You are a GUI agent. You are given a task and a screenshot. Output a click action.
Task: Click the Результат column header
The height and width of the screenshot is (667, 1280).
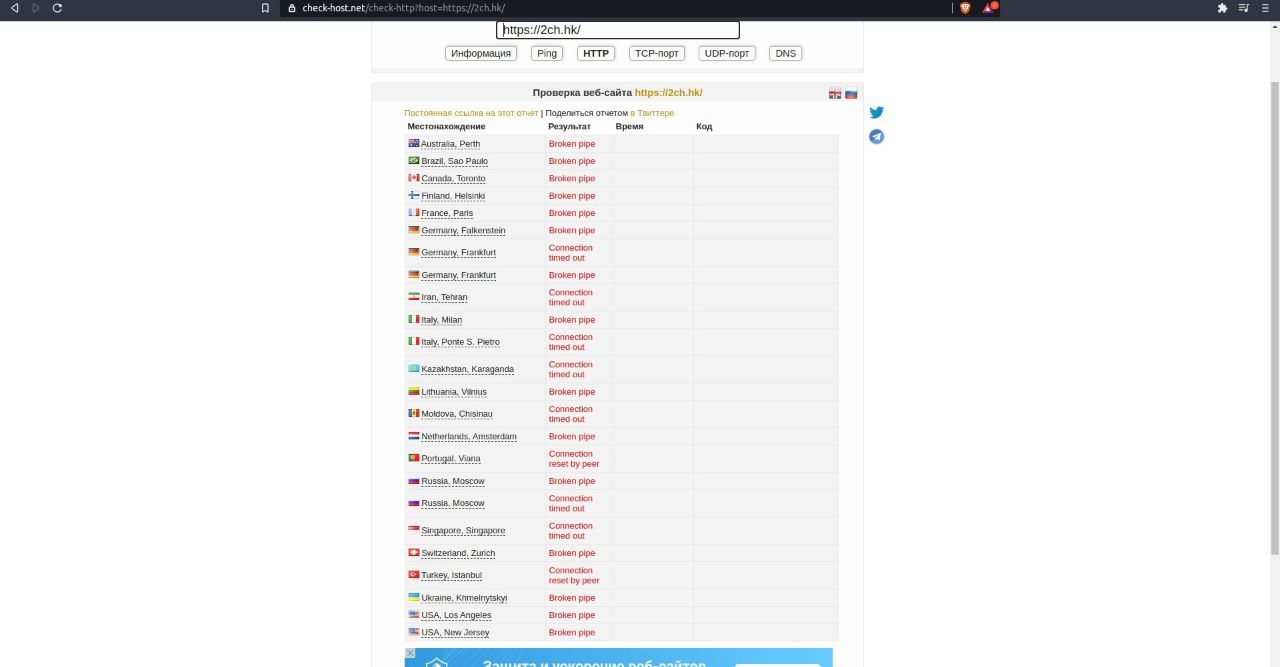click(x=569, y=127)
